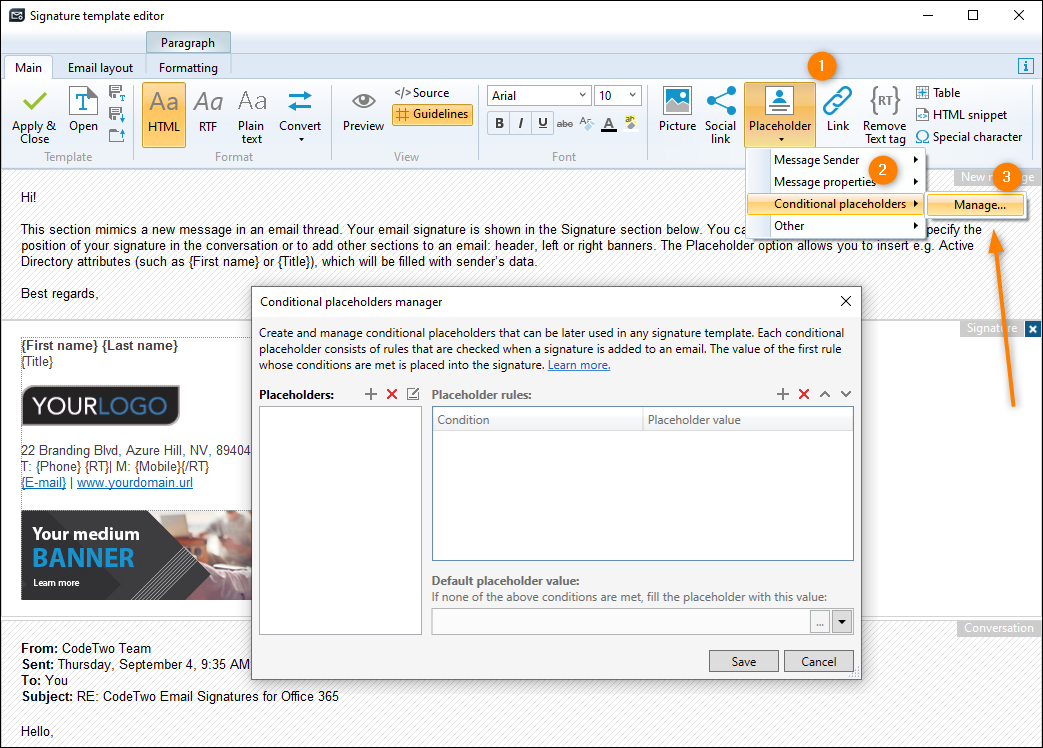The height and width of the screenshot is (748, 1043).
Task: Click the Condition column header
Action: 537,420
